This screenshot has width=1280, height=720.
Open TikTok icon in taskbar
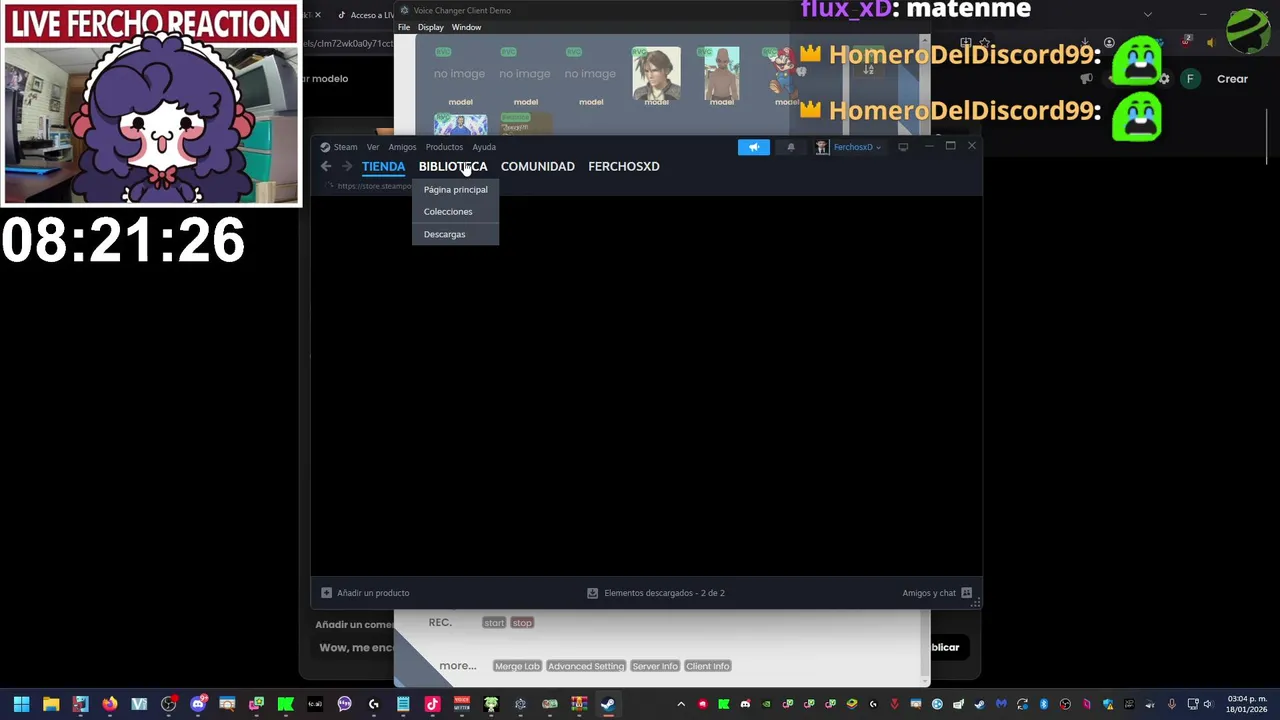(432, 704)
